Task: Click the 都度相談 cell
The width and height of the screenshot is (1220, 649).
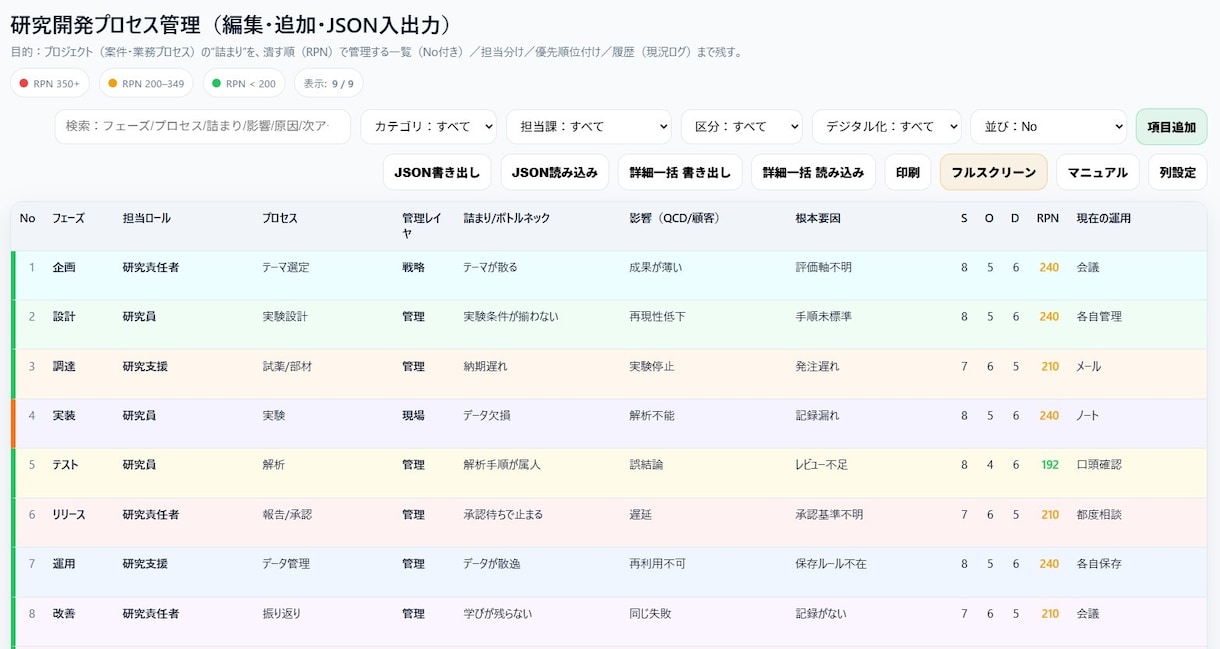Action: [1099, 514]
